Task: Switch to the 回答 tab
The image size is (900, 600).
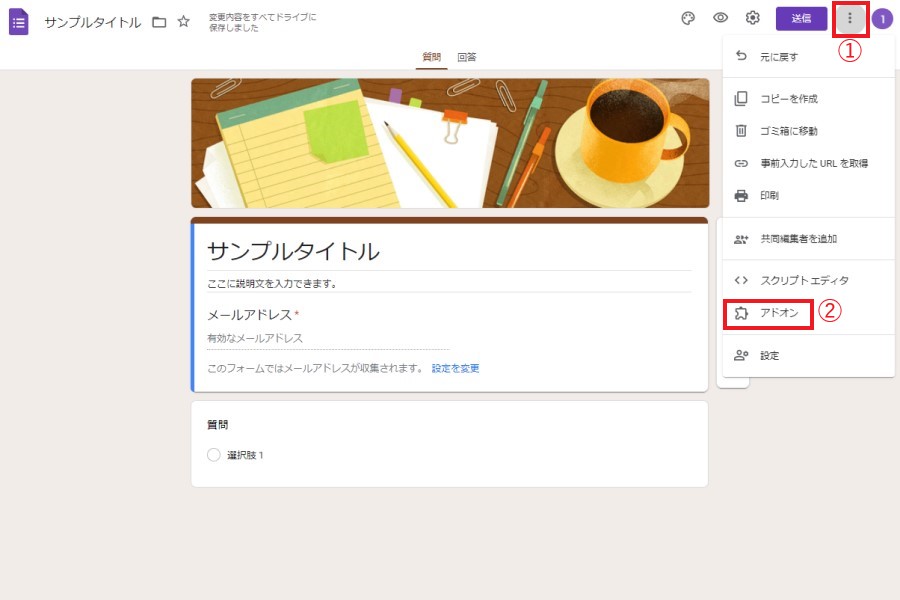Action: [467, 57]
